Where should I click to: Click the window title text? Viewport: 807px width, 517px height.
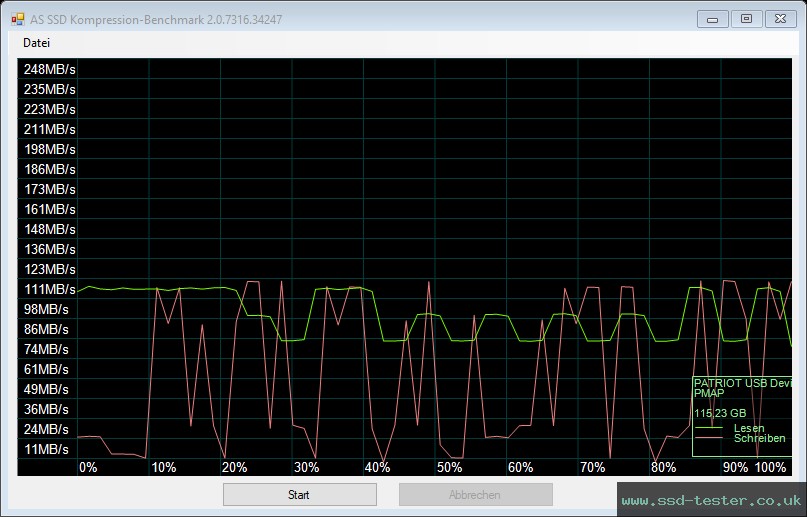[156, 20]
